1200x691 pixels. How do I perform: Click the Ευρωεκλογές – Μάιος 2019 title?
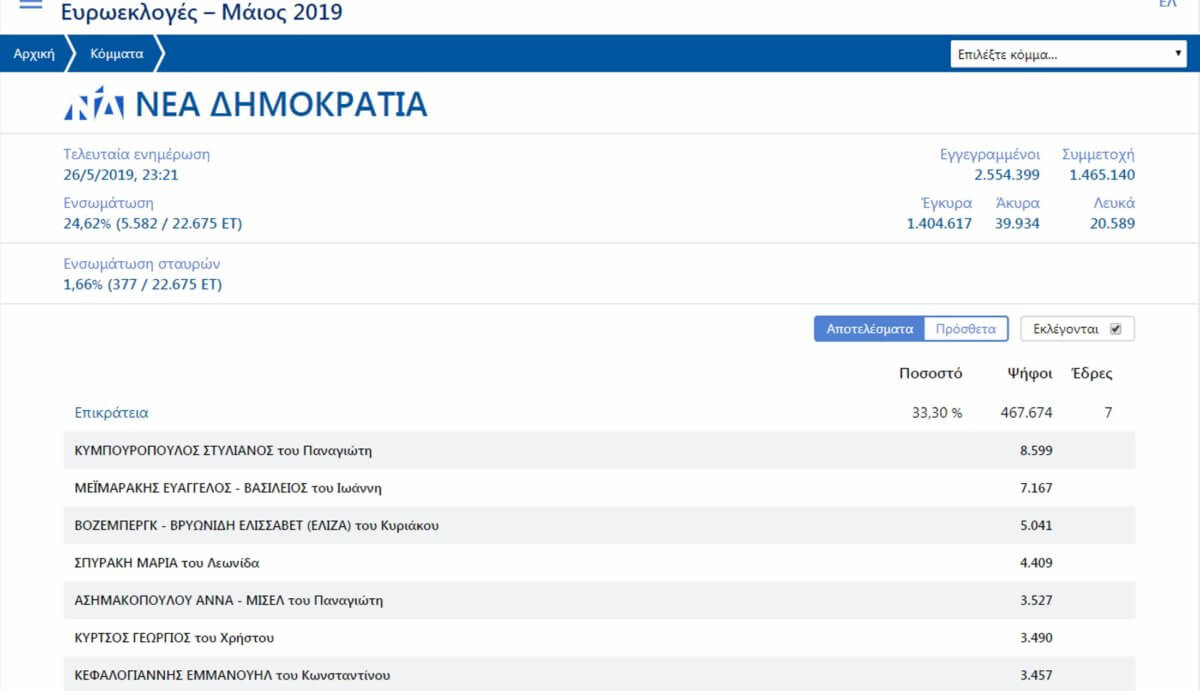pos(201,12)
